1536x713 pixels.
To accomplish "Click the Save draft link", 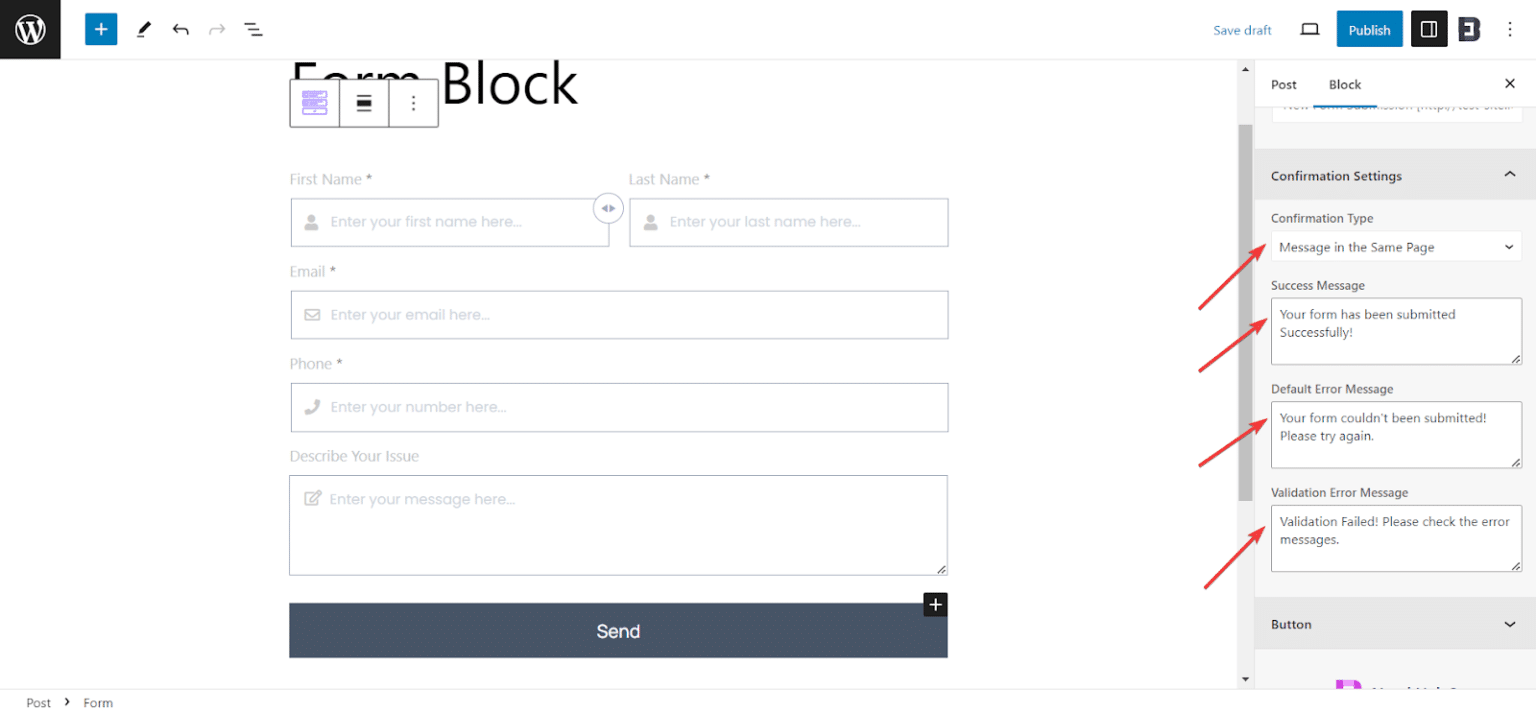I will [x=1242, y=30].
